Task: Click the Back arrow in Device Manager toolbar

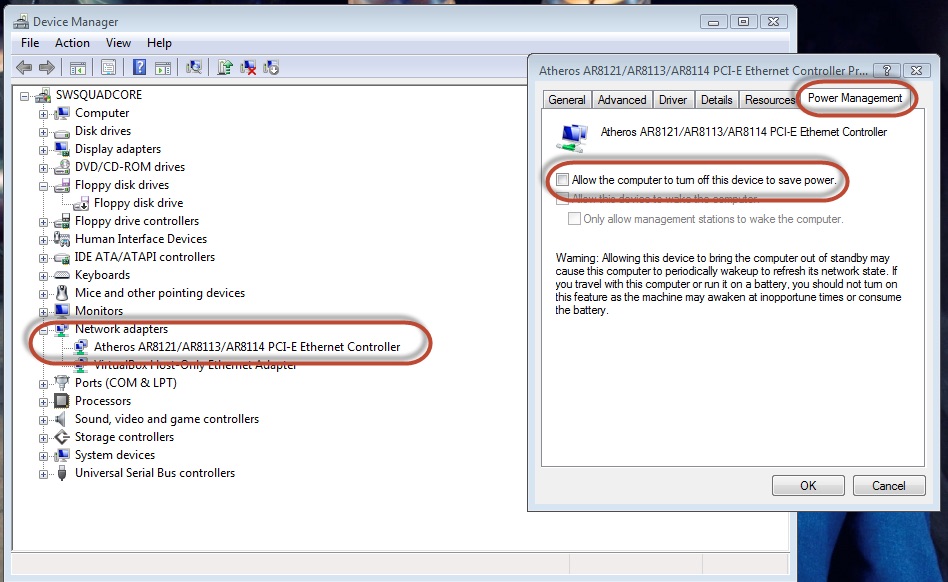Action: click(24, 67)
